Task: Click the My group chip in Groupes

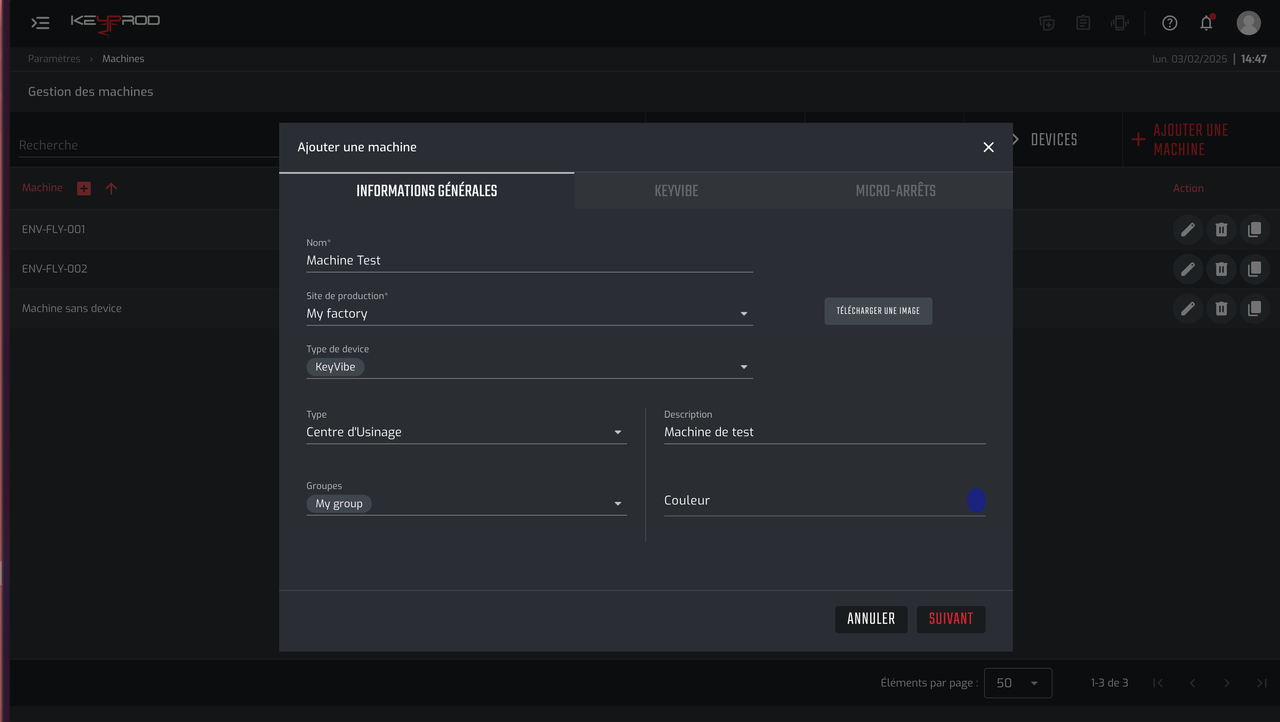Action: click(x=339, y=504)
